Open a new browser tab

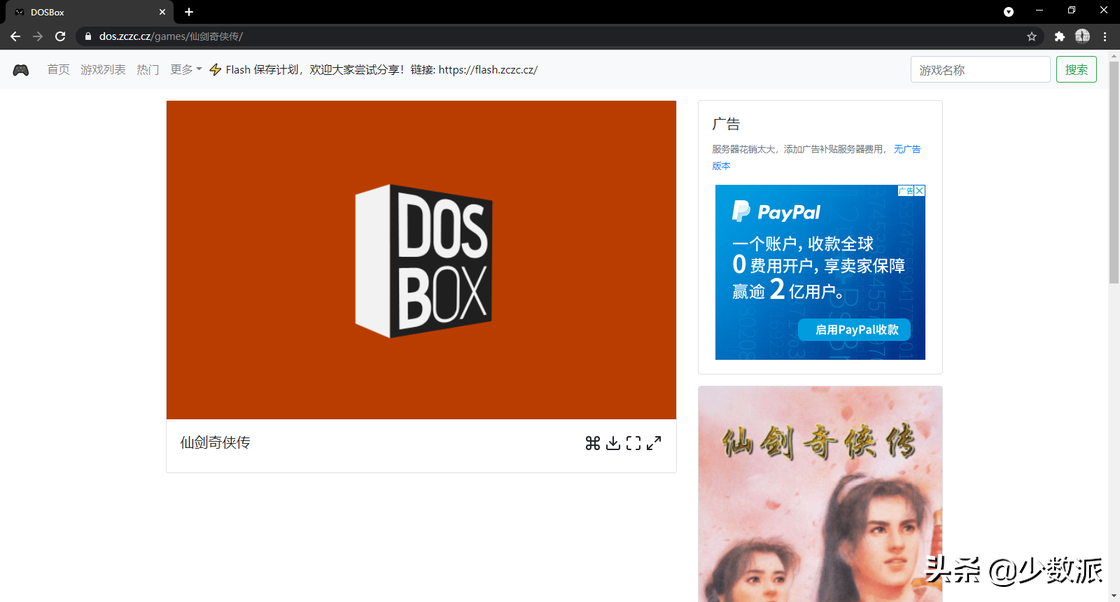point(189,11)
